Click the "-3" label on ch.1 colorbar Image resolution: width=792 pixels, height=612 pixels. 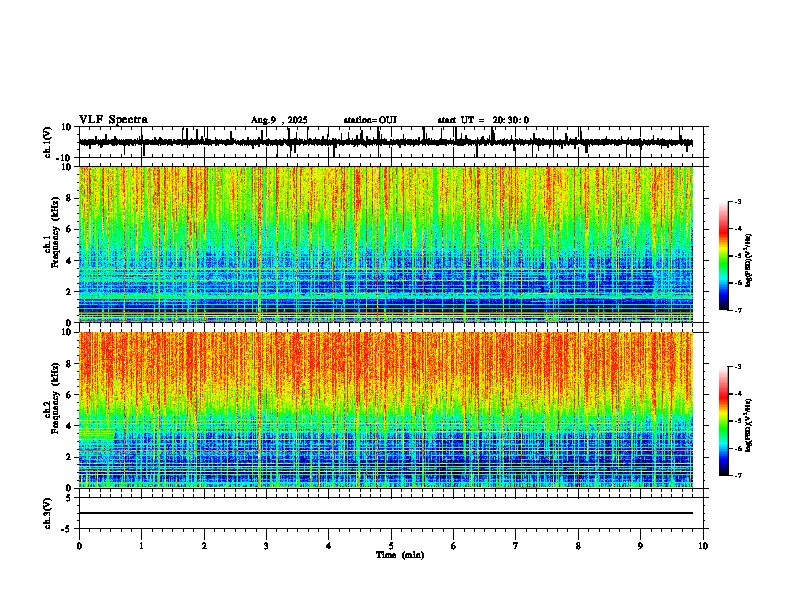point(737,201)
